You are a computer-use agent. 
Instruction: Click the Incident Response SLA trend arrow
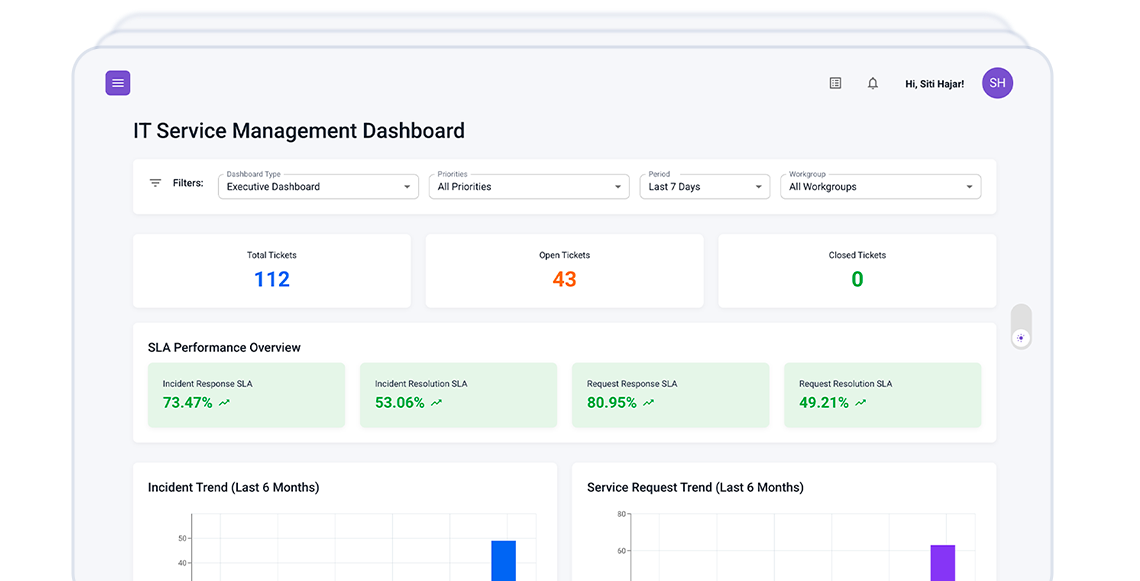click(x=225, y=403)
